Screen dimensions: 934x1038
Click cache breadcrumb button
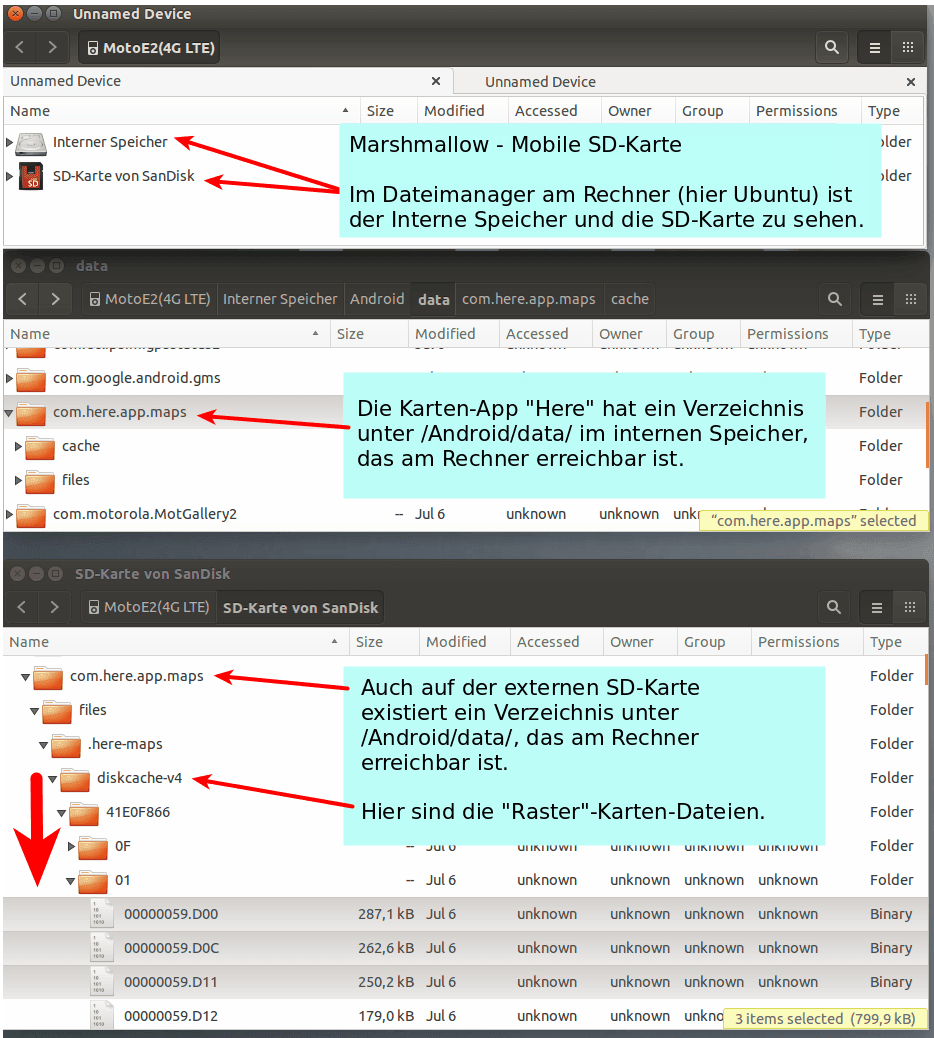[x=630, y=299]
